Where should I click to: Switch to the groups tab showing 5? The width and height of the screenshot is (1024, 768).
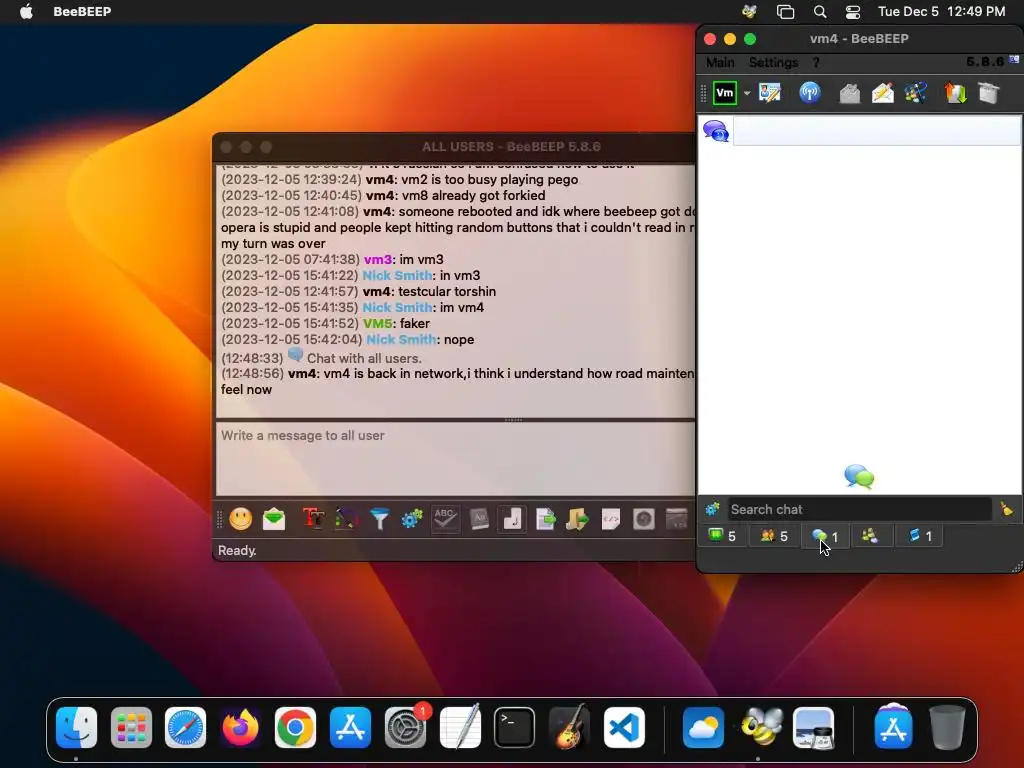point(774,536)
